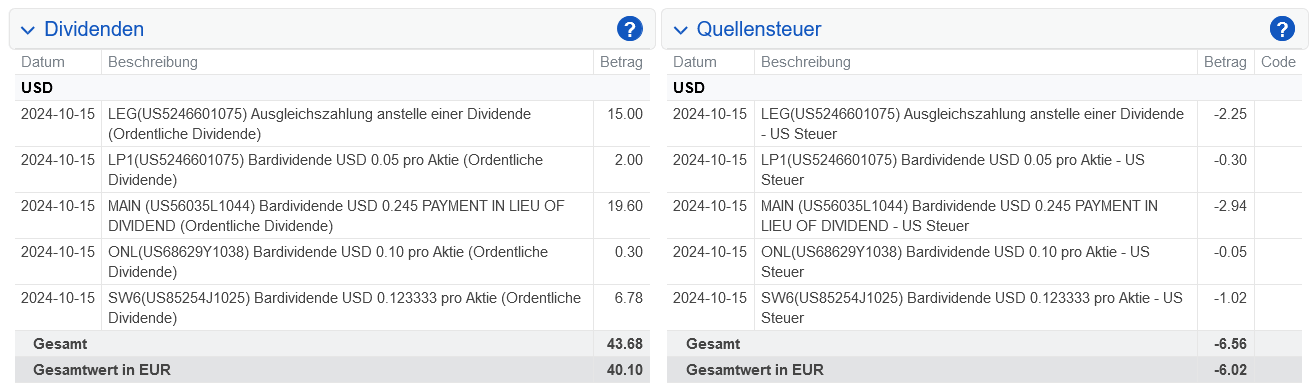Open the Quellensteuer help icon
Image resolution: width=1311 pixels, height=391 pixels.
click(1281, 30)
